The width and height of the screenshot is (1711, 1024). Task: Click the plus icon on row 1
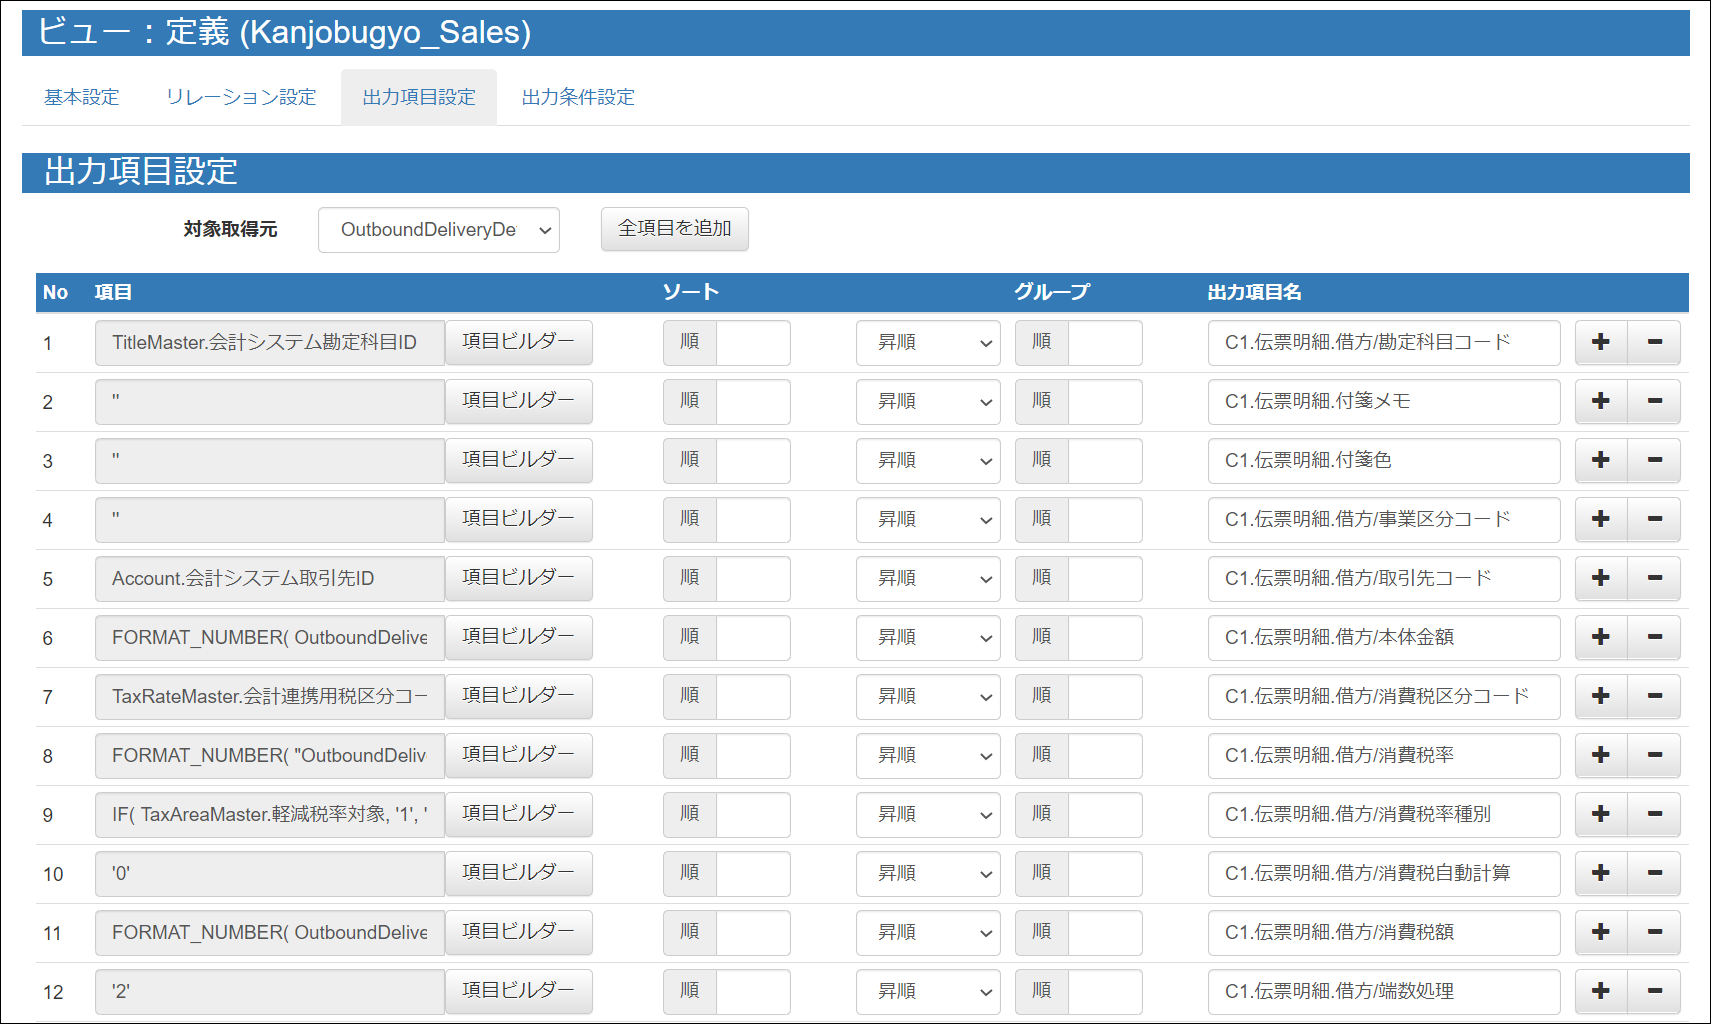1600,342
